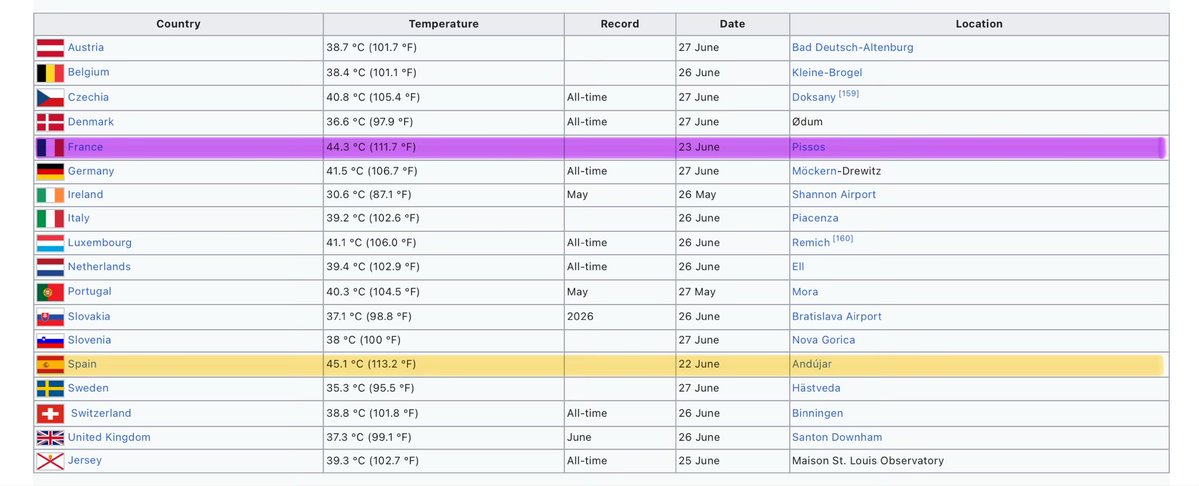Open the Austria country link
The image size is (1199, 486).
[x=86, y=47]
